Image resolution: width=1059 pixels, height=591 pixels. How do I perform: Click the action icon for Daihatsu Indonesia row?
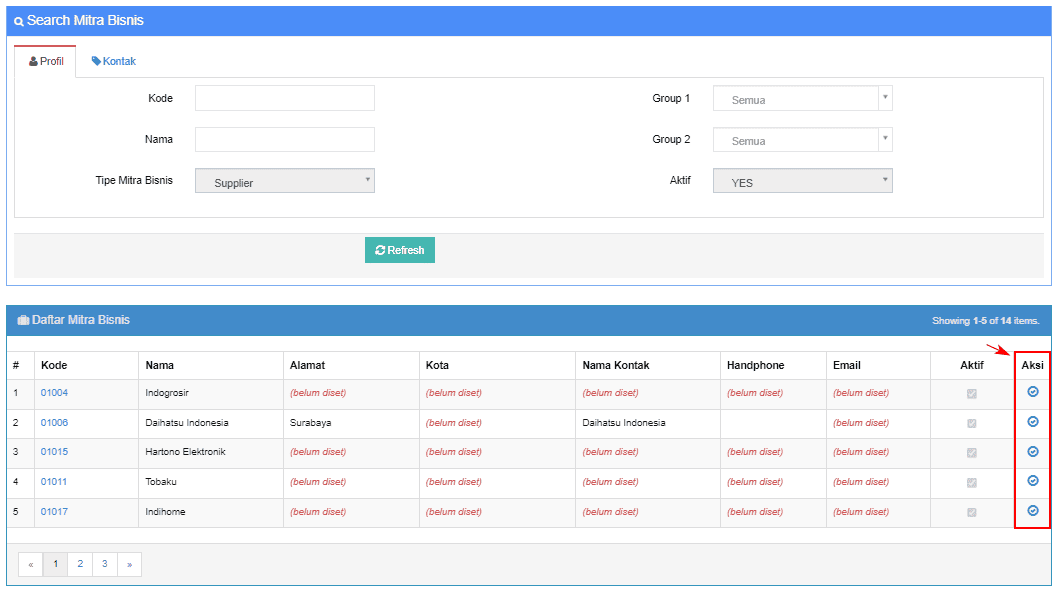pos(1033,422)
